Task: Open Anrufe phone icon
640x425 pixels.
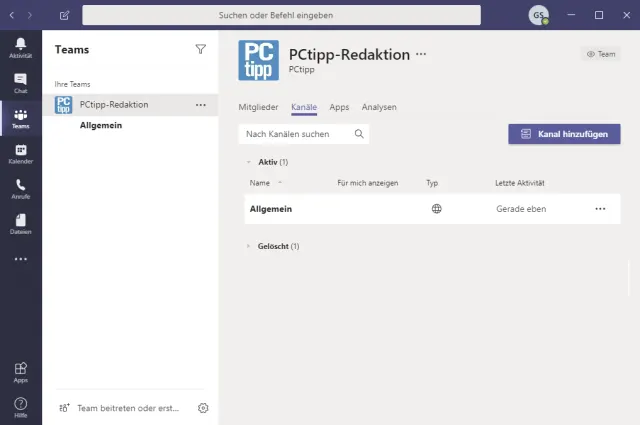Action: tap(20, 189)
